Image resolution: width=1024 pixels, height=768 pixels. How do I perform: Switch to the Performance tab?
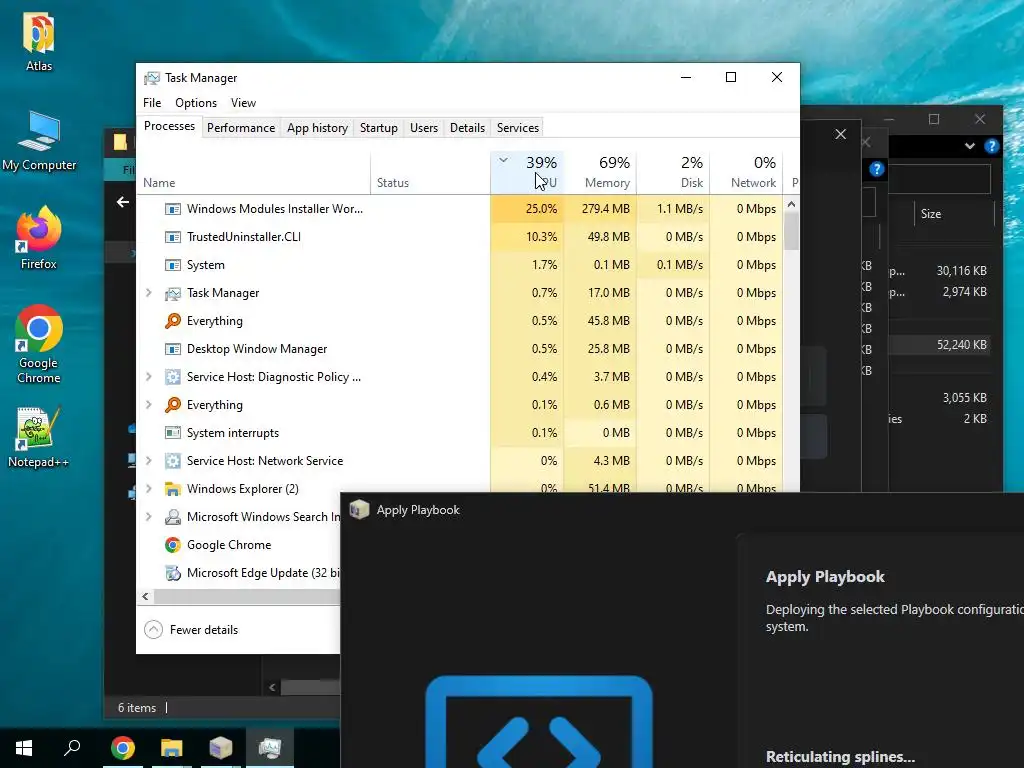(241, 128)
